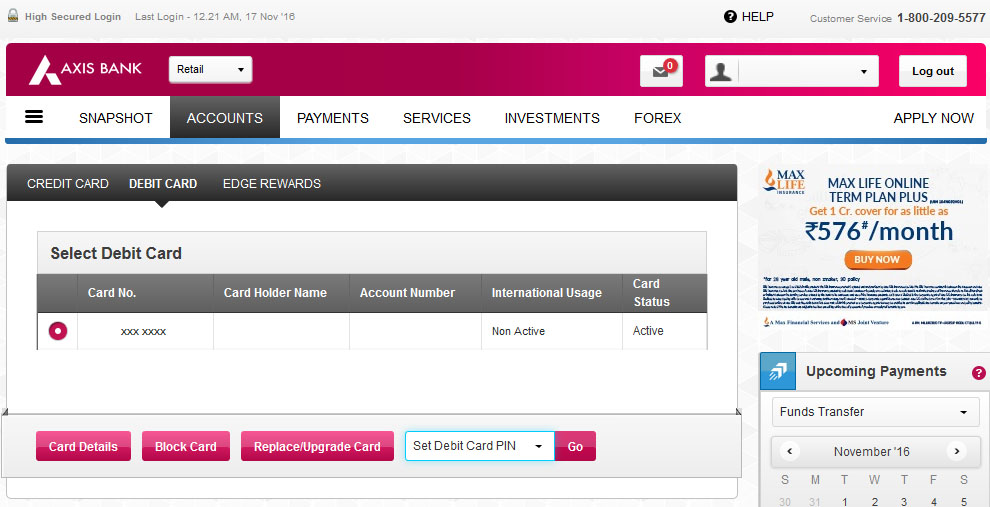
Task: Open the SNAPSHOT menu
Action: click(116, 118)
